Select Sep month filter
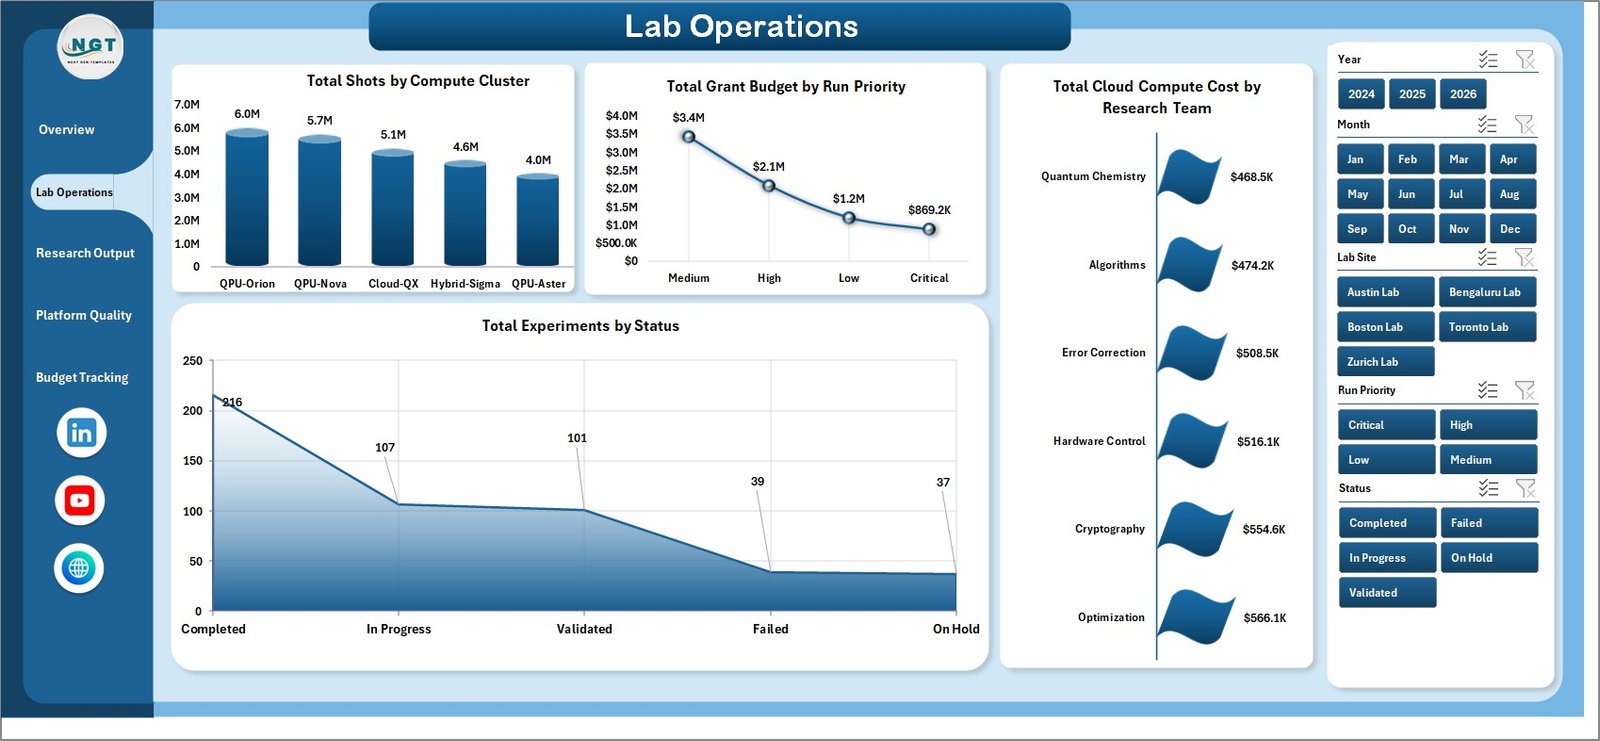 tap(1360, 229)
